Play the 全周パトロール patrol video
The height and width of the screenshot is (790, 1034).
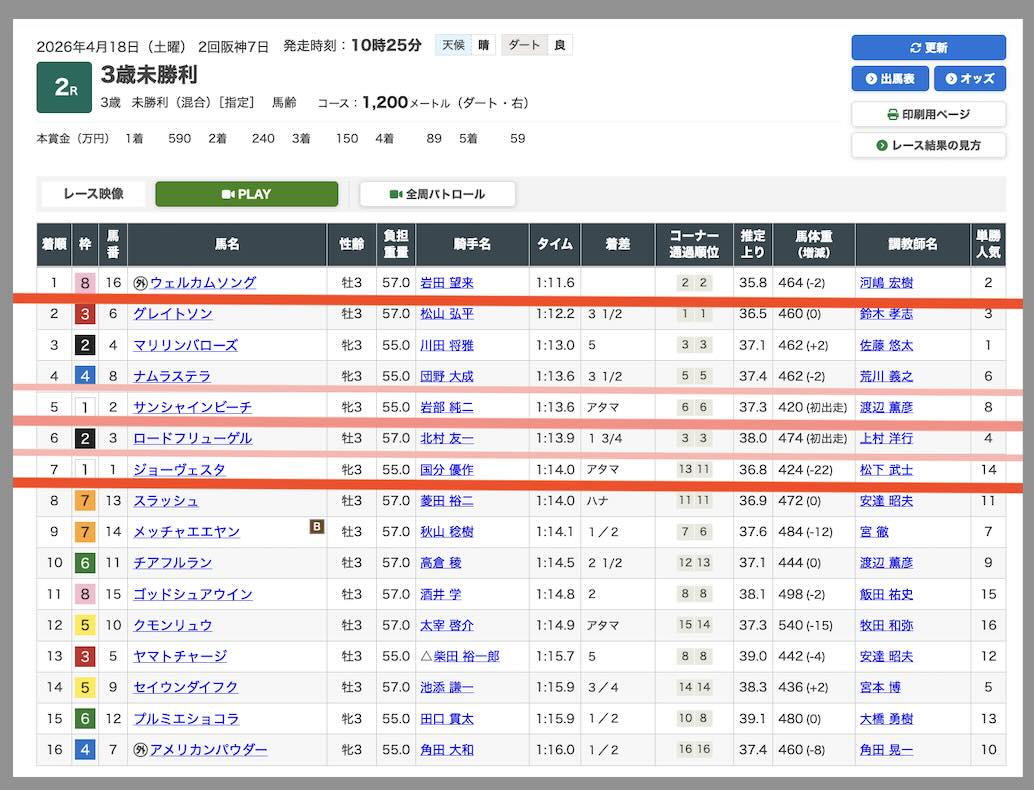click(437, 194)
